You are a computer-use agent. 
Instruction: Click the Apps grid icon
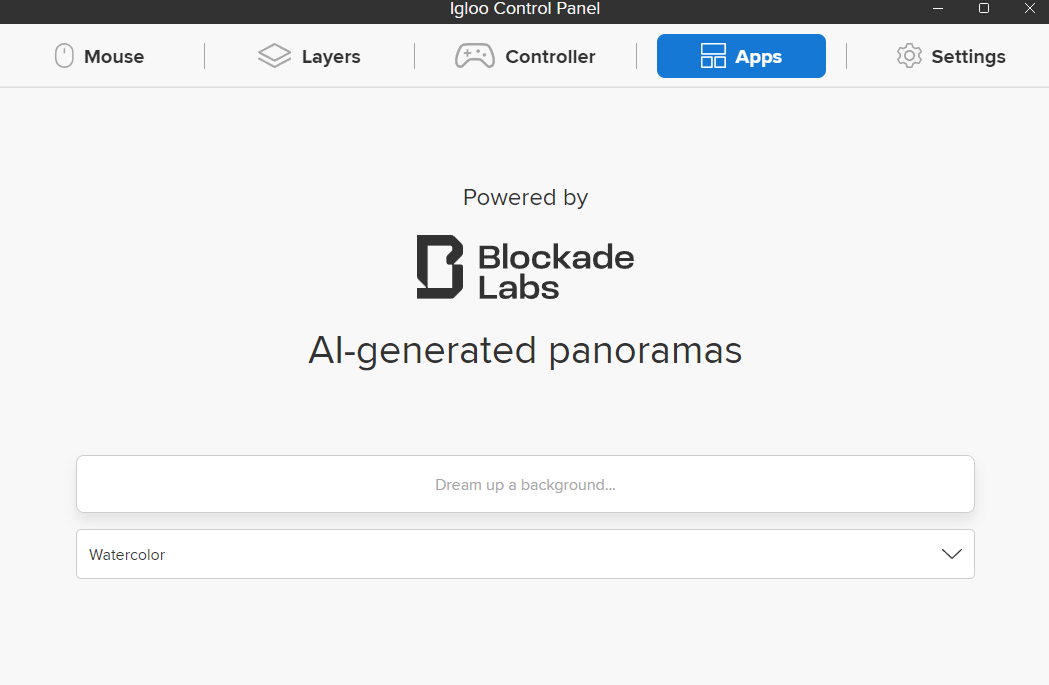pos(713,56)
